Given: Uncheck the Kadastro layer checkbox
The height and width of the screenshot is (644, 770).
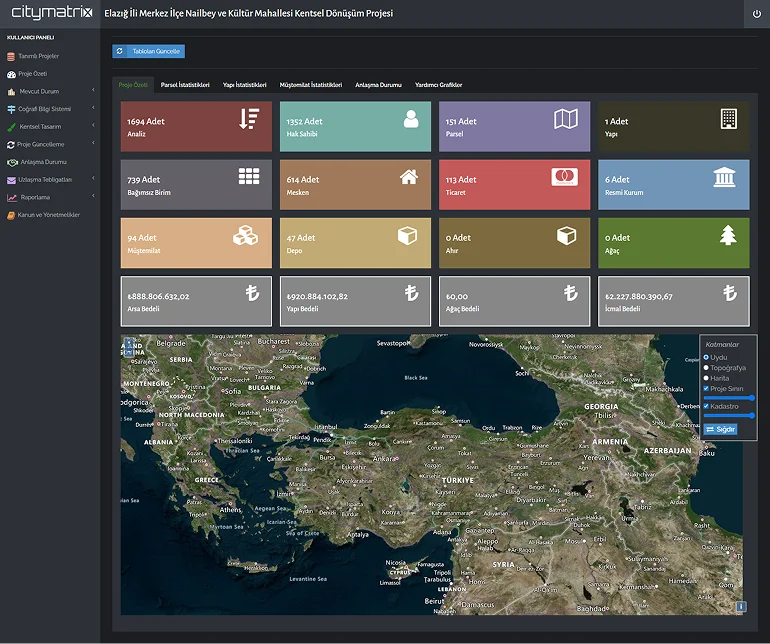Looking at the screenshot, I should [706, 406].
